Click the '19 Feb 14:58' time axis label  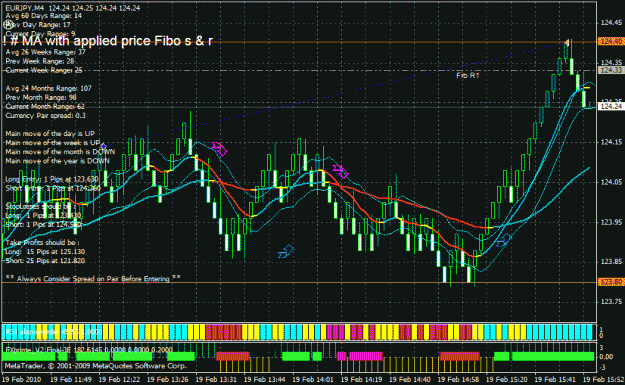point(458,379)
